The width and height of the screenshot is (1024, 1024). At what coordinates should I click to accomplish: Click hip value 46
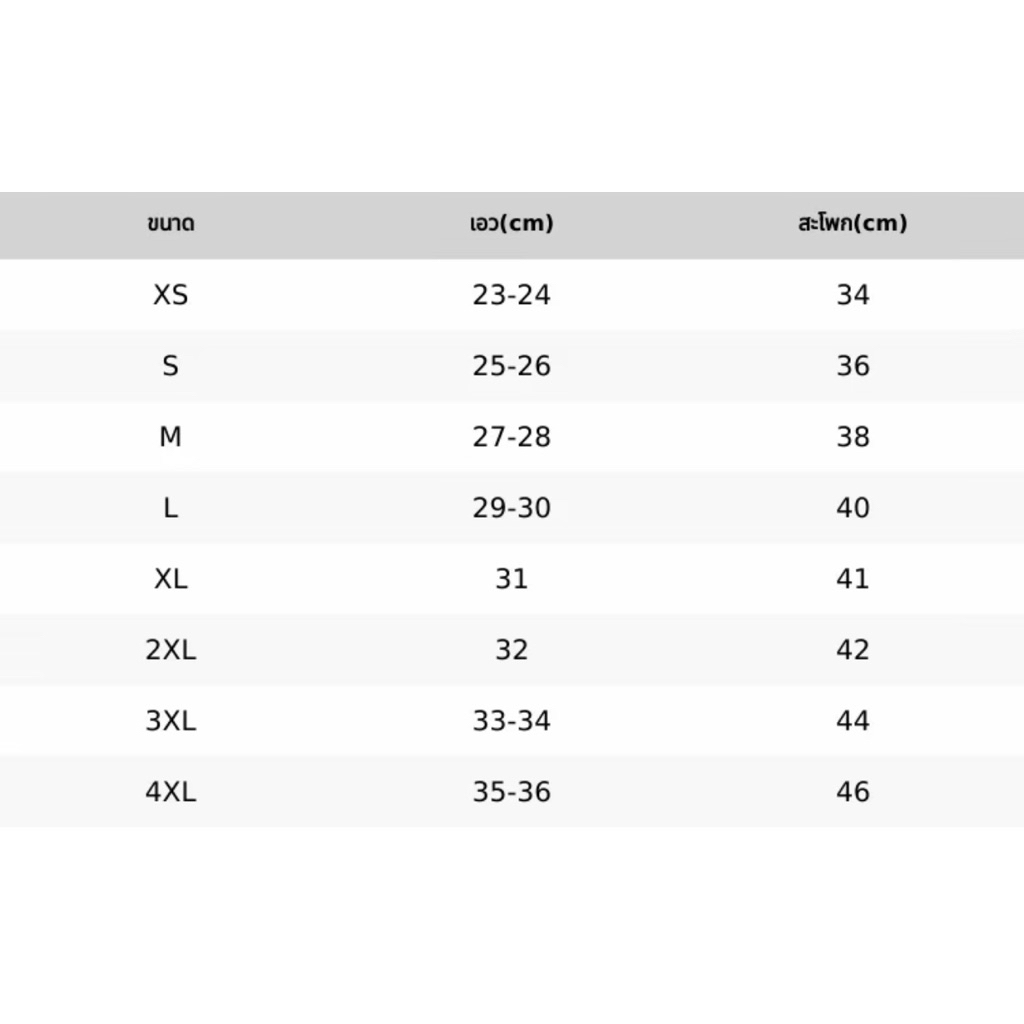click(x=852, y=792)
